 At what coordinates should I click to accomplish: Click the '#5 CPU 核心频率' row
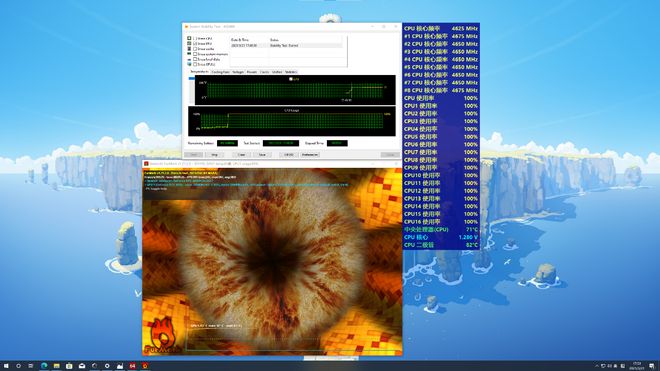click(441, 67)
